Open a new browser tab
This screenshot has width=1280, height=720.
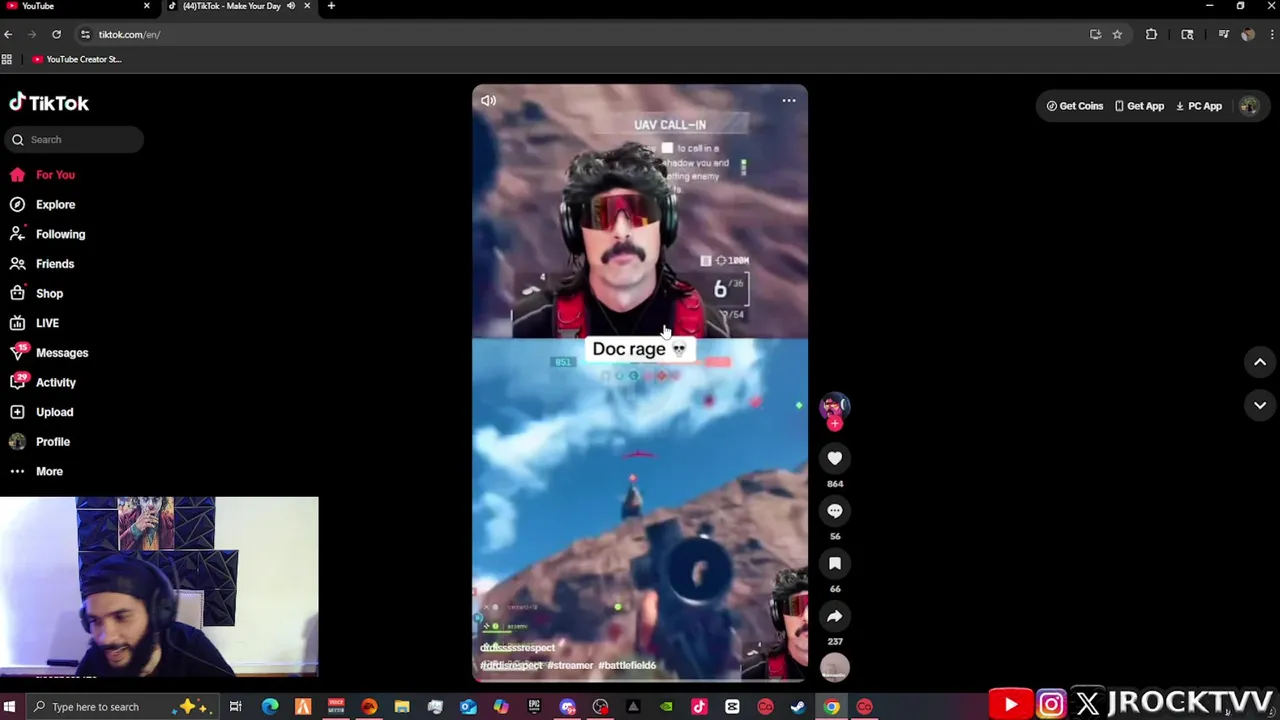[331, 6]
